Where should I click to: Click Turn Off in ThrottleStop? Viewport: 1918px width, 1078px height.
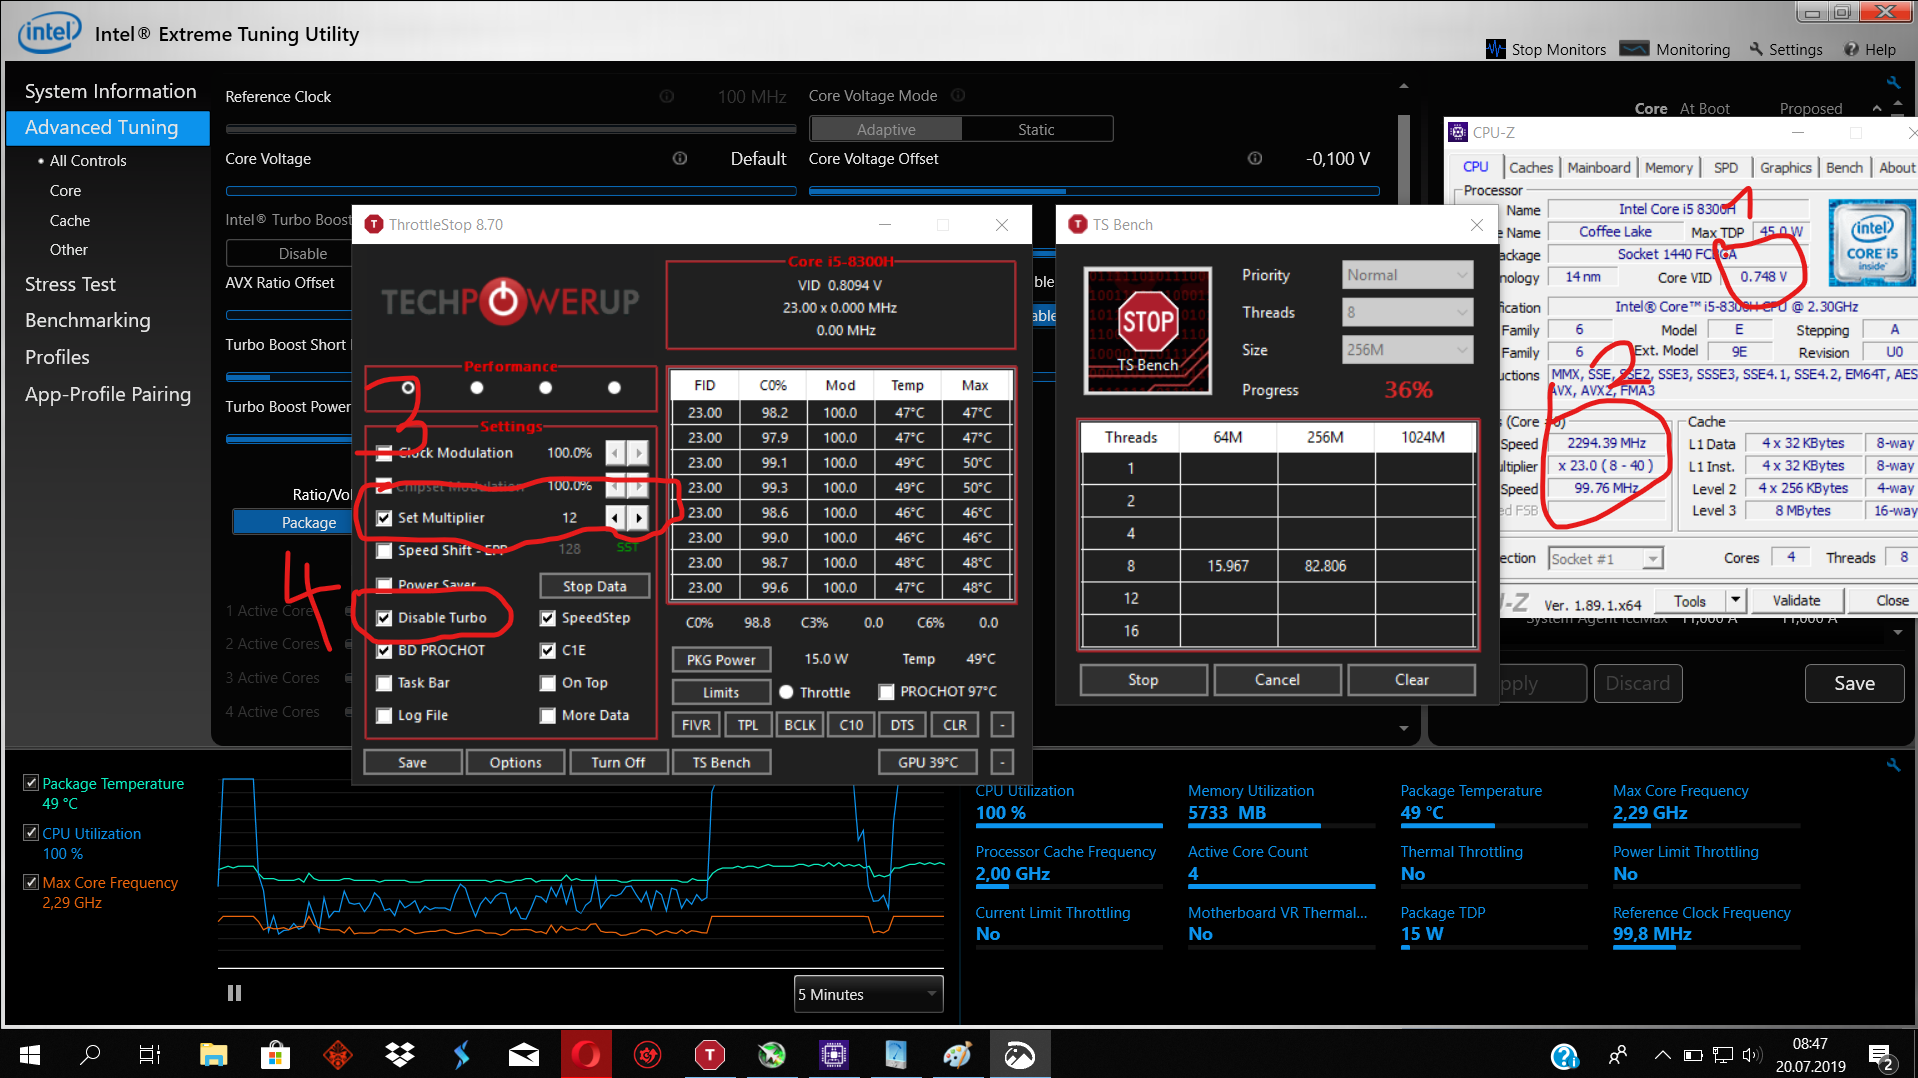click(x=618, y=762)
